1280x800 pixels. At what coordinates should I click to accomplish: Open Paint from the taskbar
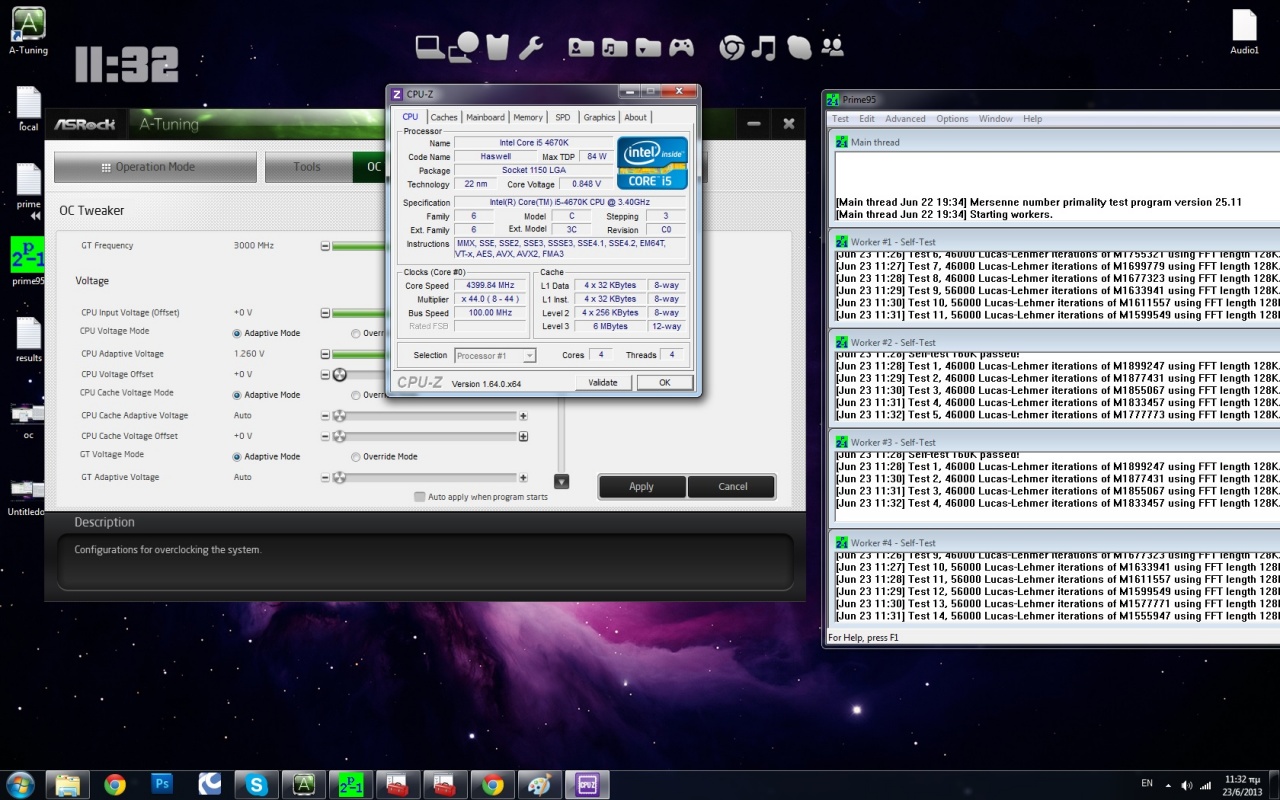[539, 785]
